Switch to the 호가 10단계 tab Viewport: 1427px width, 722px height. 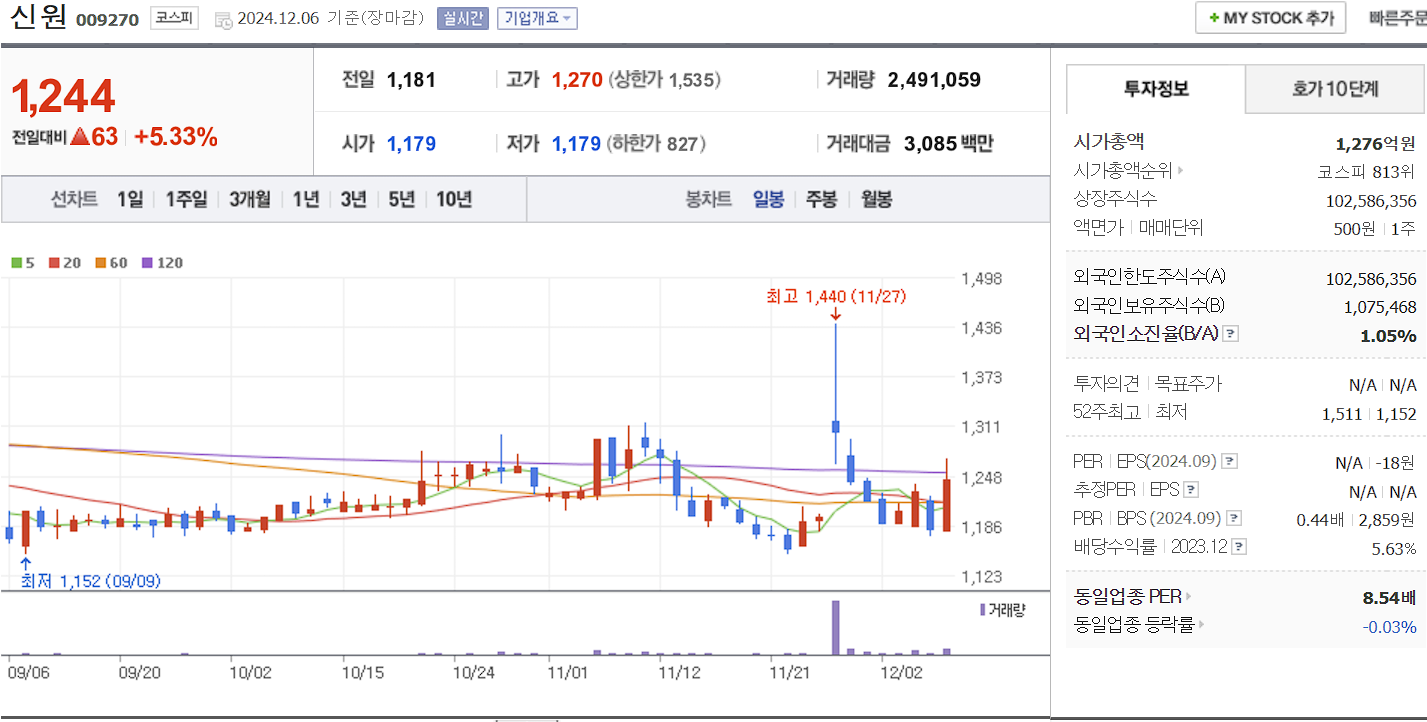(1335, 89)
